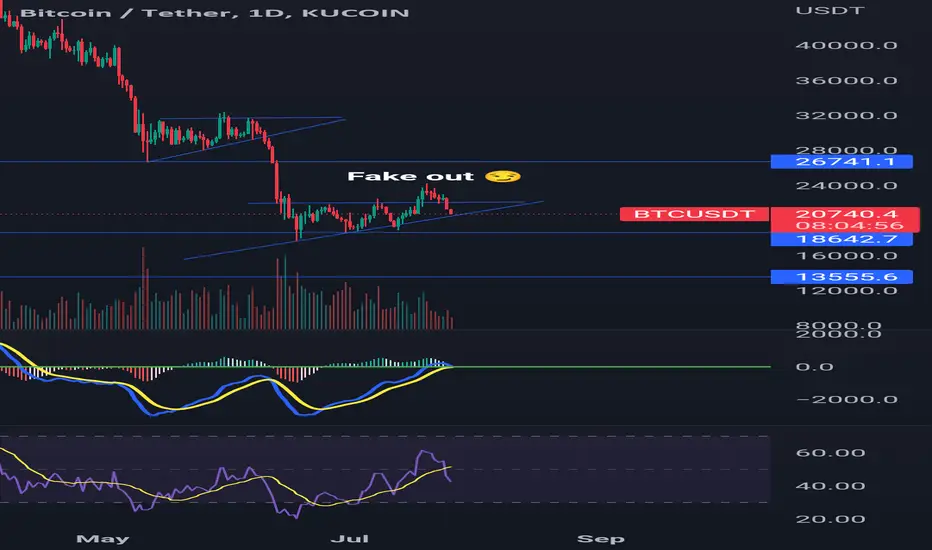This screenshot has height=550, width=932.
Task: Click the RSI 60.00 axis label
Action: tap(830, 453)
